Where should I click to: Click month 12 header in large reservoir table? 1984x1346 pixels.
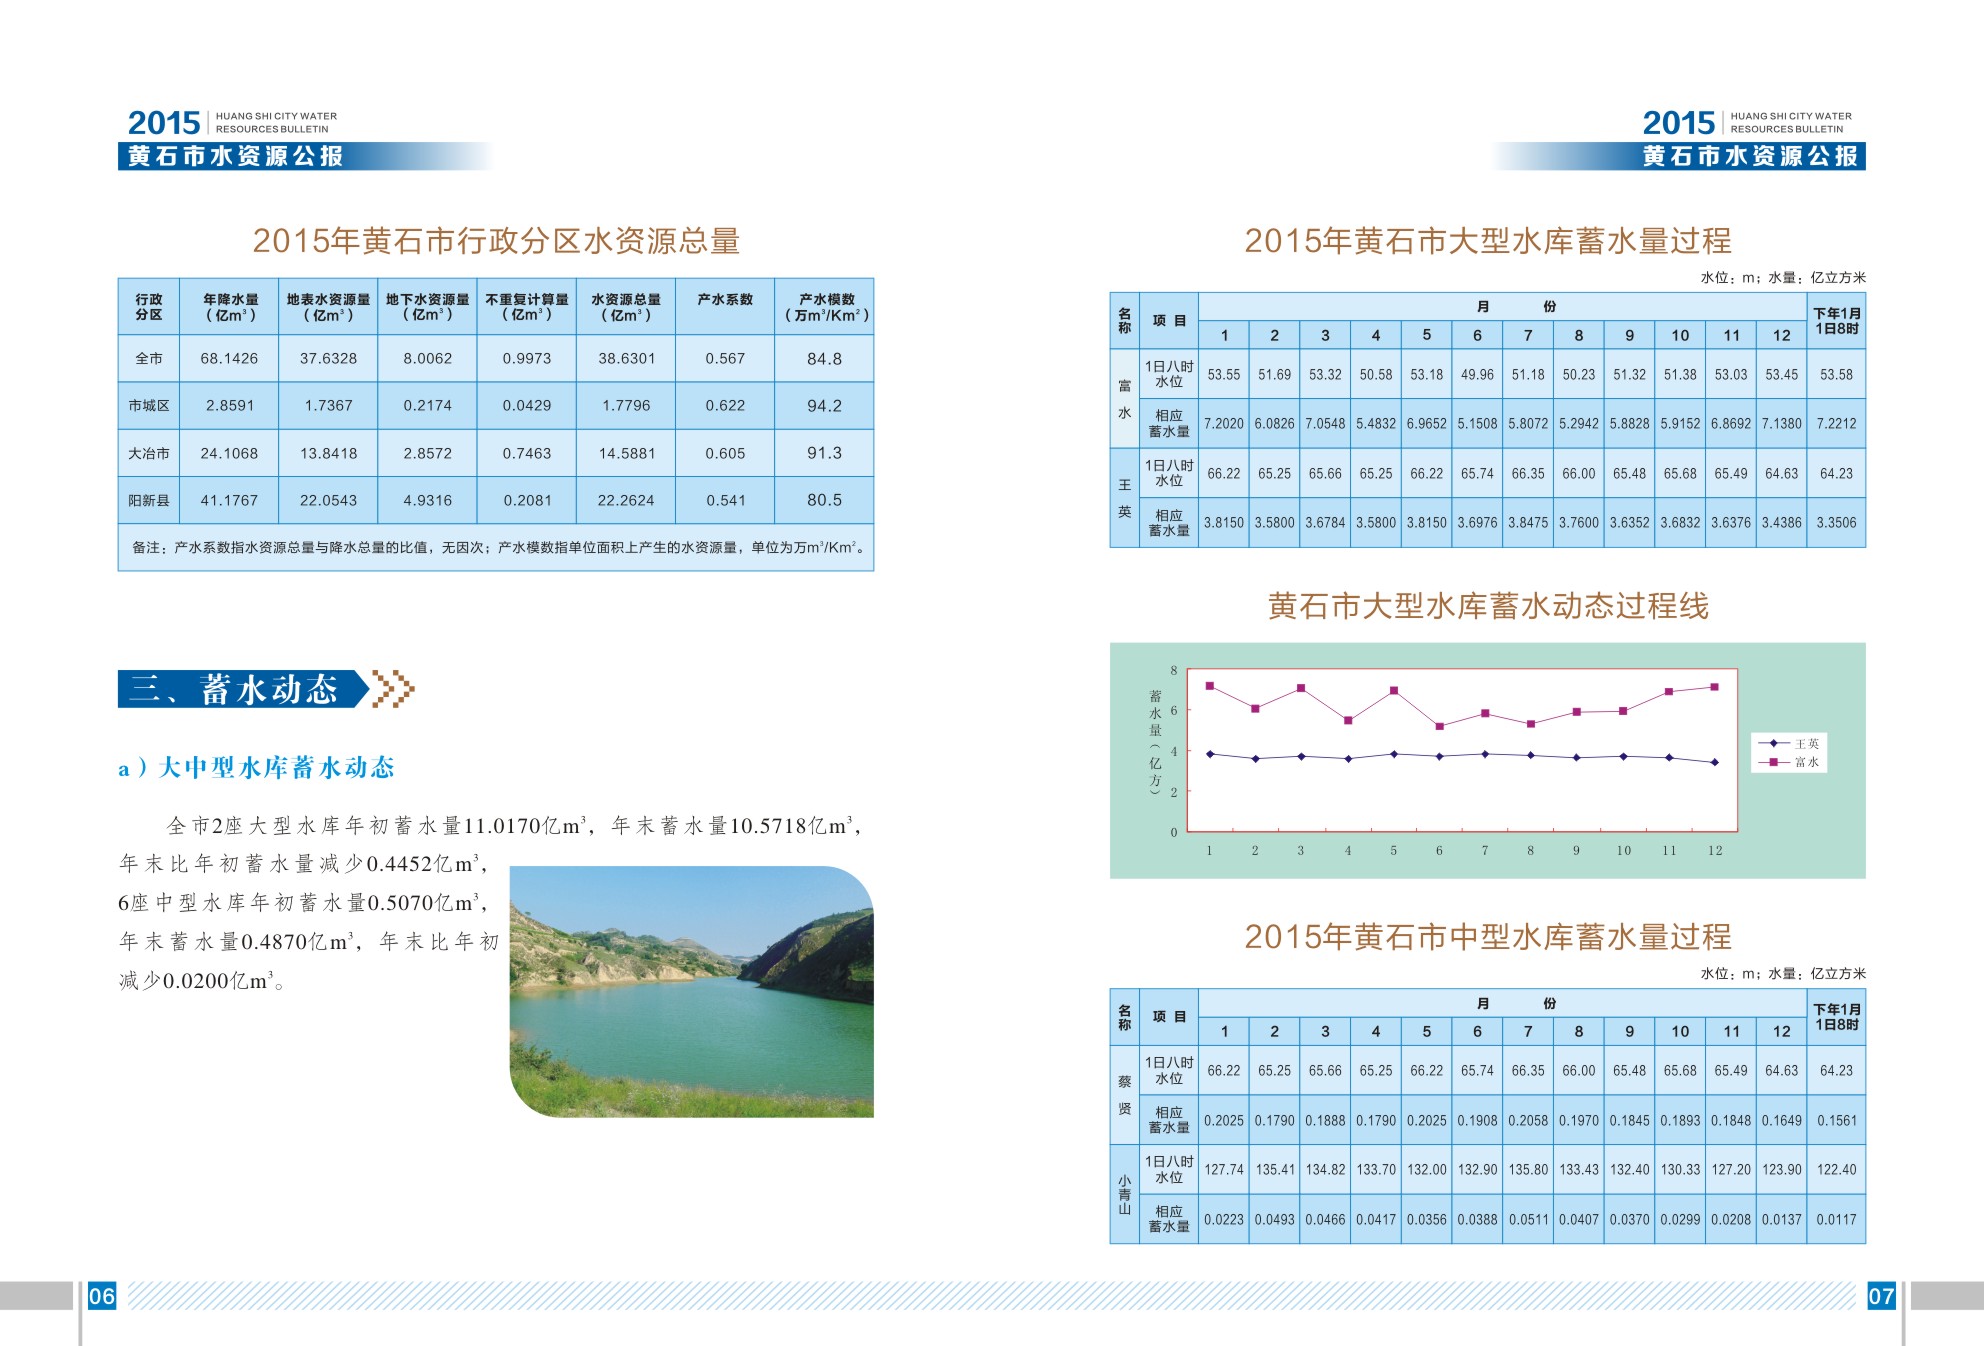[x=1781, y=335]
